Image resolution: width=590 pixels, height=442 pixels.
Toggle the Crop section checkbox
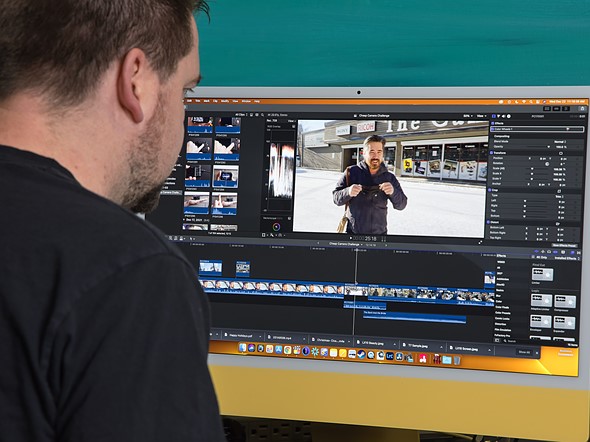click(491, 190)
